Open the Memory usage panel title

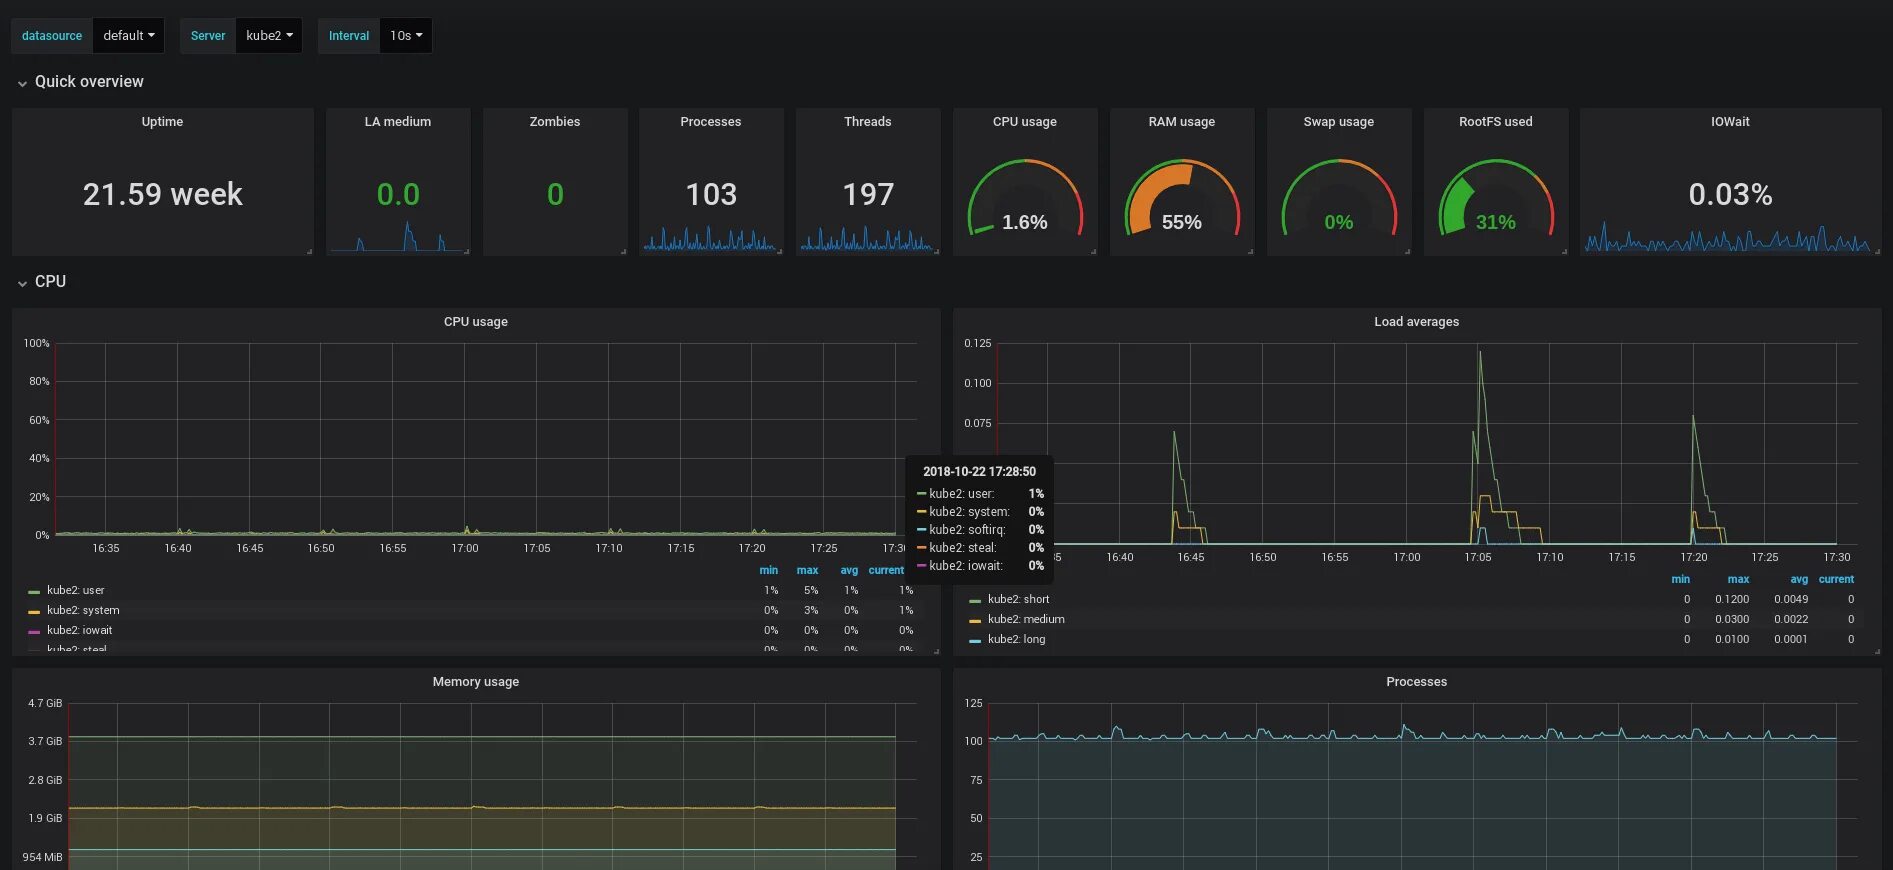476,682
